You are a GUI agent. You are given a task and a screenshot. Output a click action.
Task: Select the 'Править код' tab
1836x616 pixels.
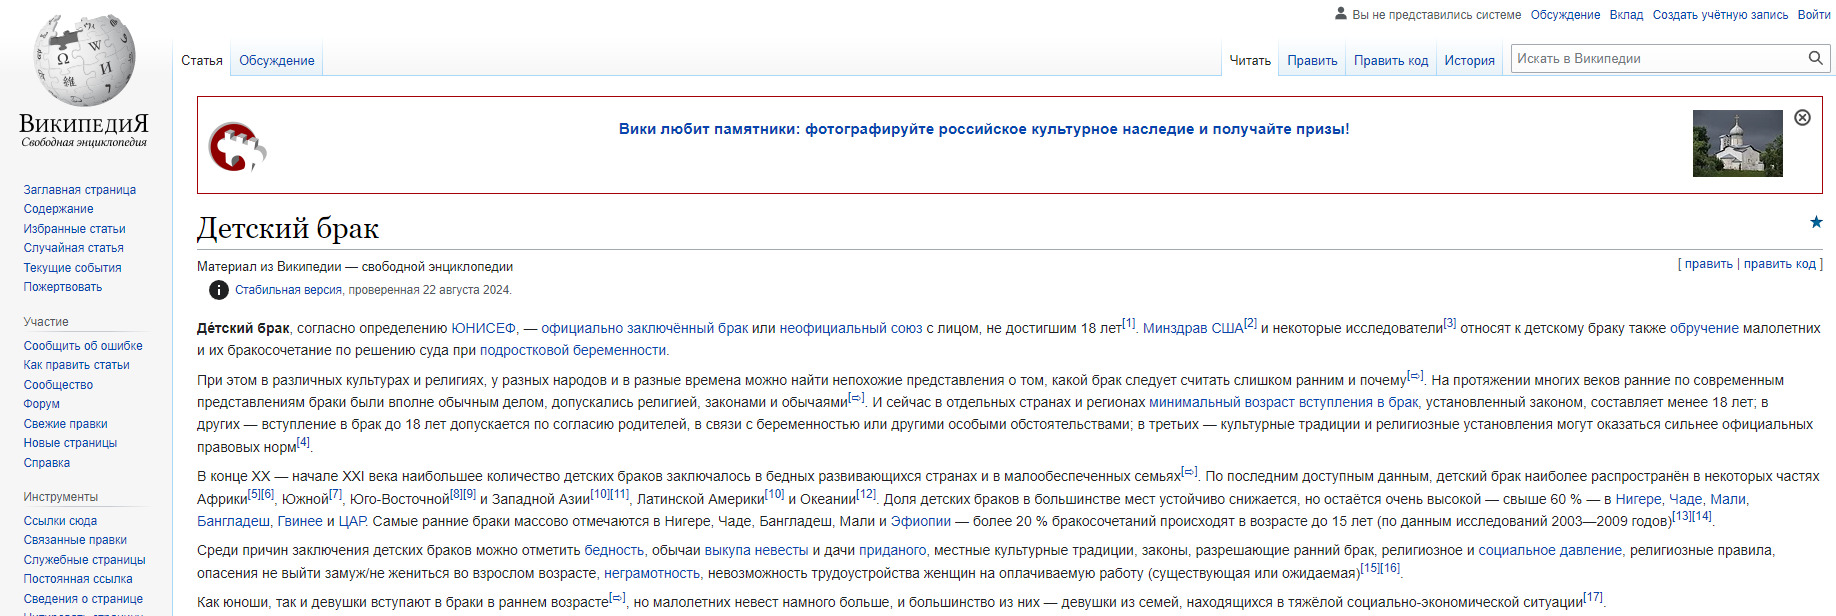pos(1390,60)
